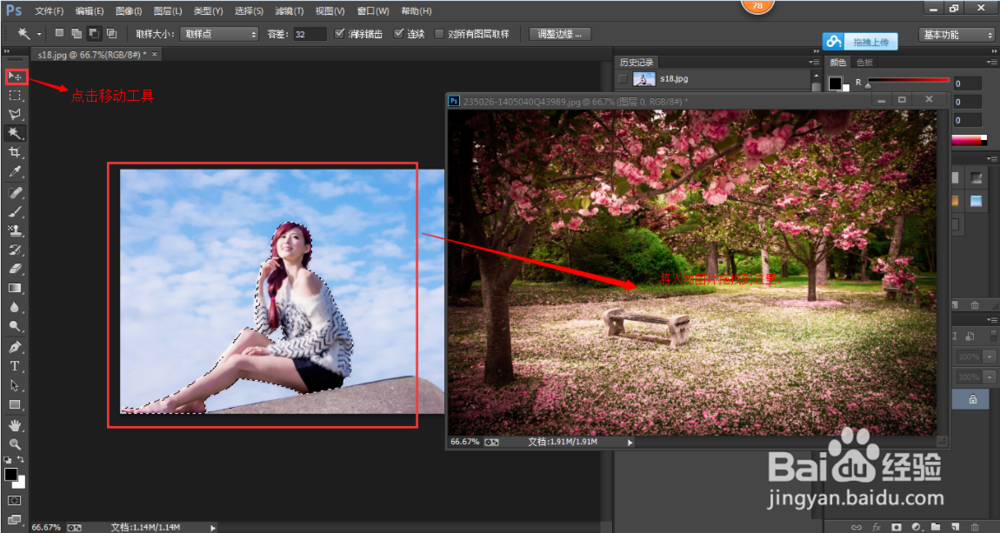Select the Gradient tool
The image size is (1000, 533).
click(15, 288)
